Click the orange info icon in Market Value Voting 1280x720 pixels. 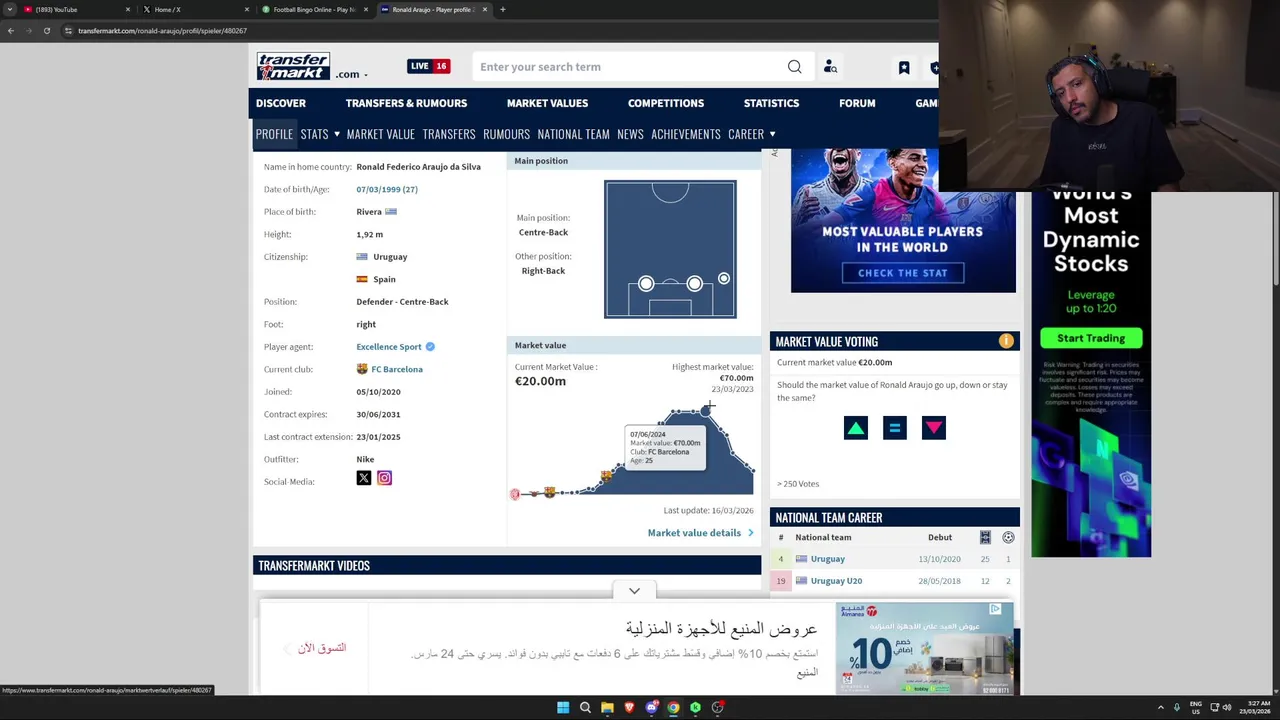point(1006,341)
